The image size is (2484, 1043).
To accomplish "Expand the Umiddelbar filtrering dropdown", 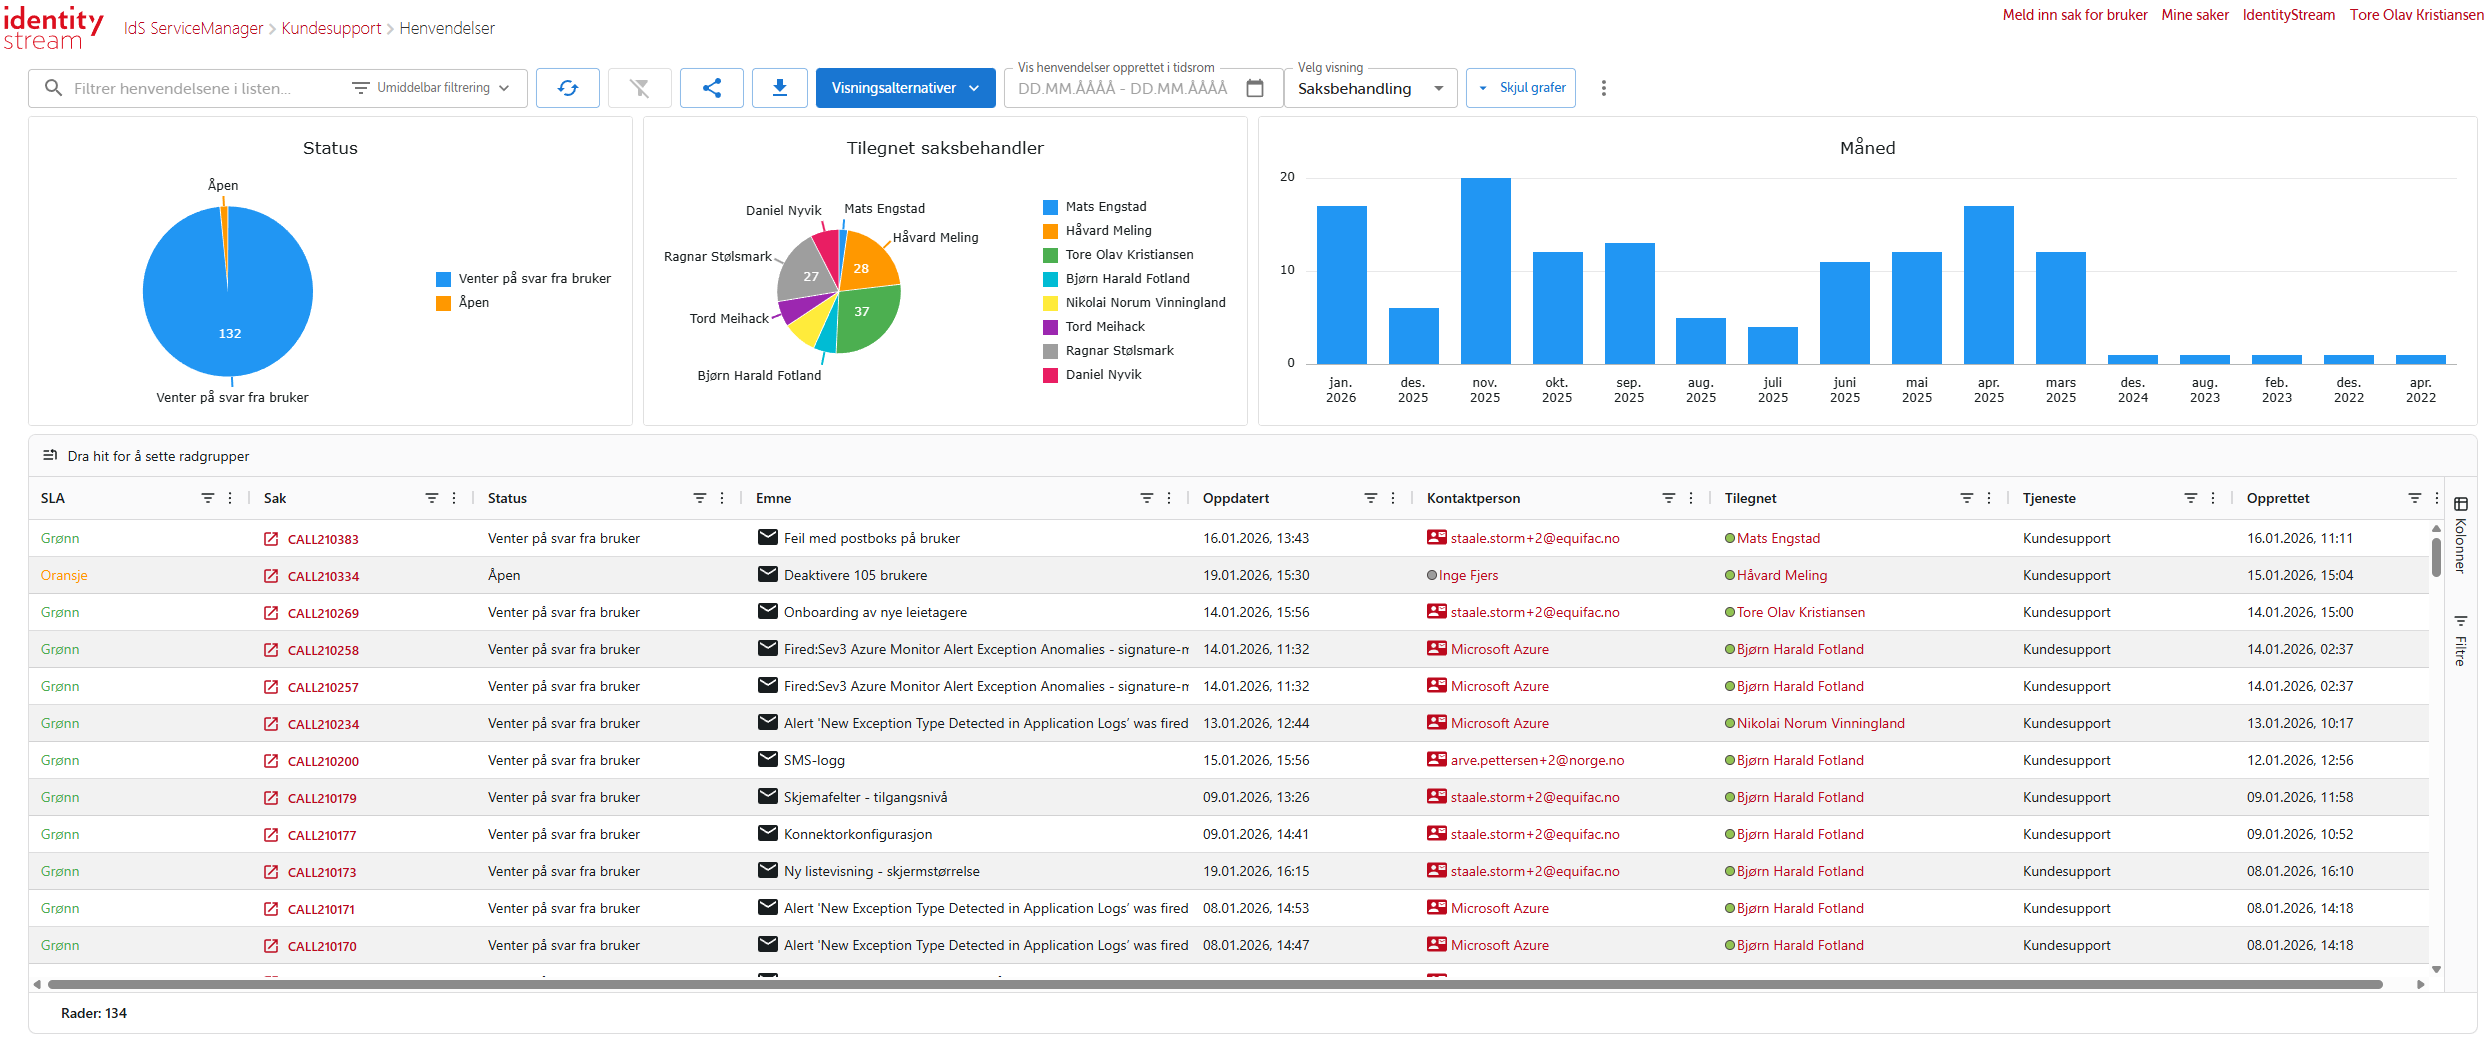I will point(432,88).
